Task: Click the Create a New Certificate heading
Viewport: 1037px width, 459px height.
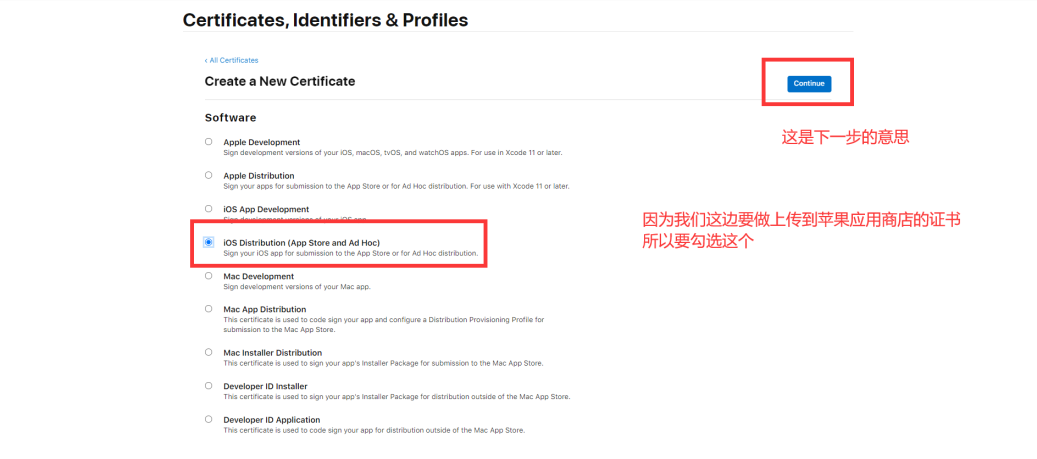Action: click(280, 81)
